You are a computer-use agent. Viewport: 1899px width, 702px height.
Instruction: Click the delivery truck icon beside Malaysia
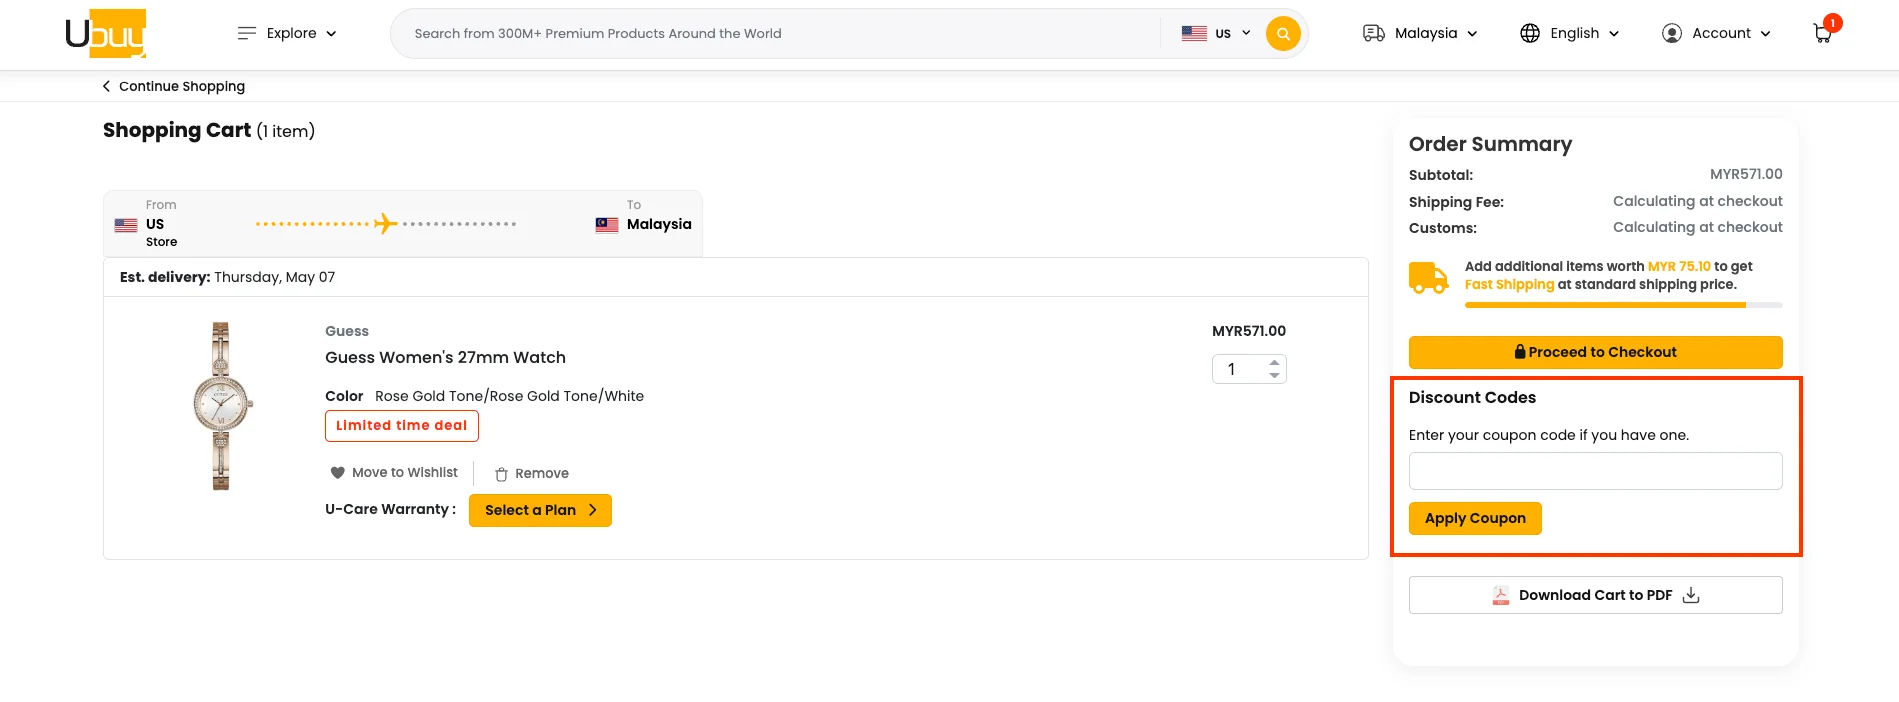1373,33
